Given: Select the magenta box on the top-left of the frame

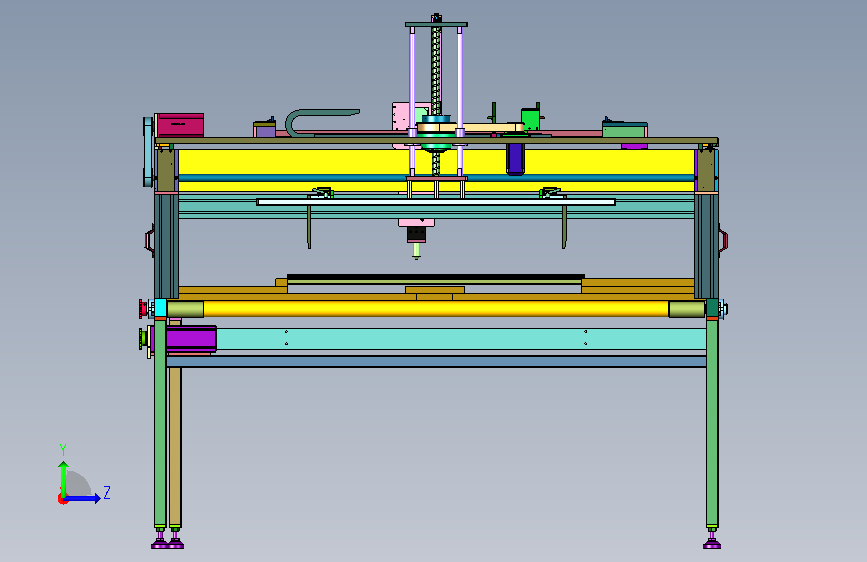Looking at the screenshot, I should pyautogui.click(x=179, y=125).
